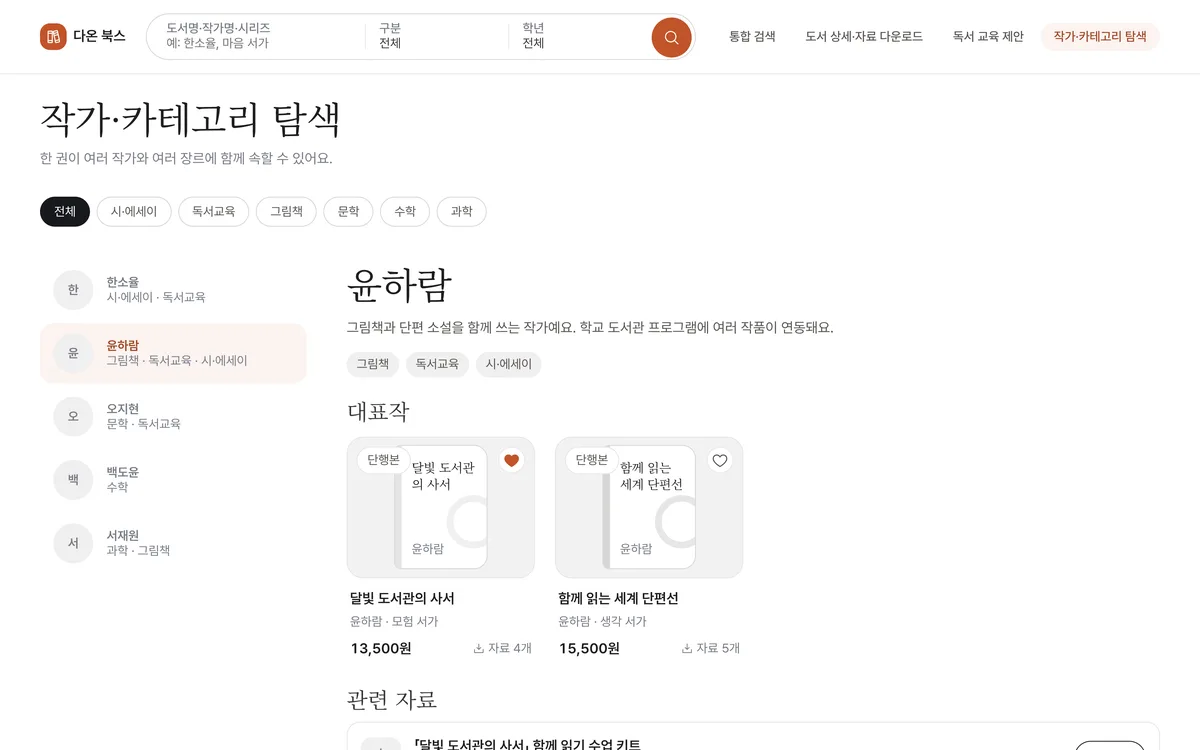Click the 다온 북스 logo icon

[53, 37]
